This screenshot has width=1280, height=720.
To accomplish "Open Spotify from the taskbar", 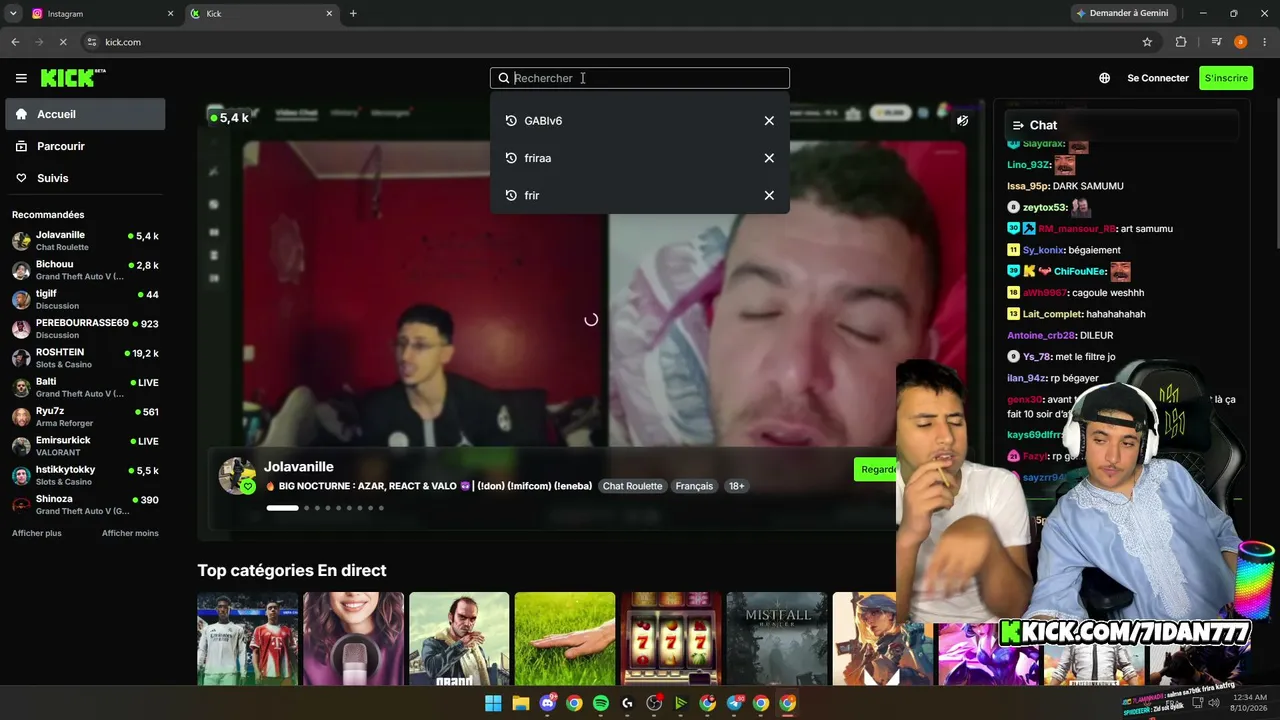I will click(601, 703).
